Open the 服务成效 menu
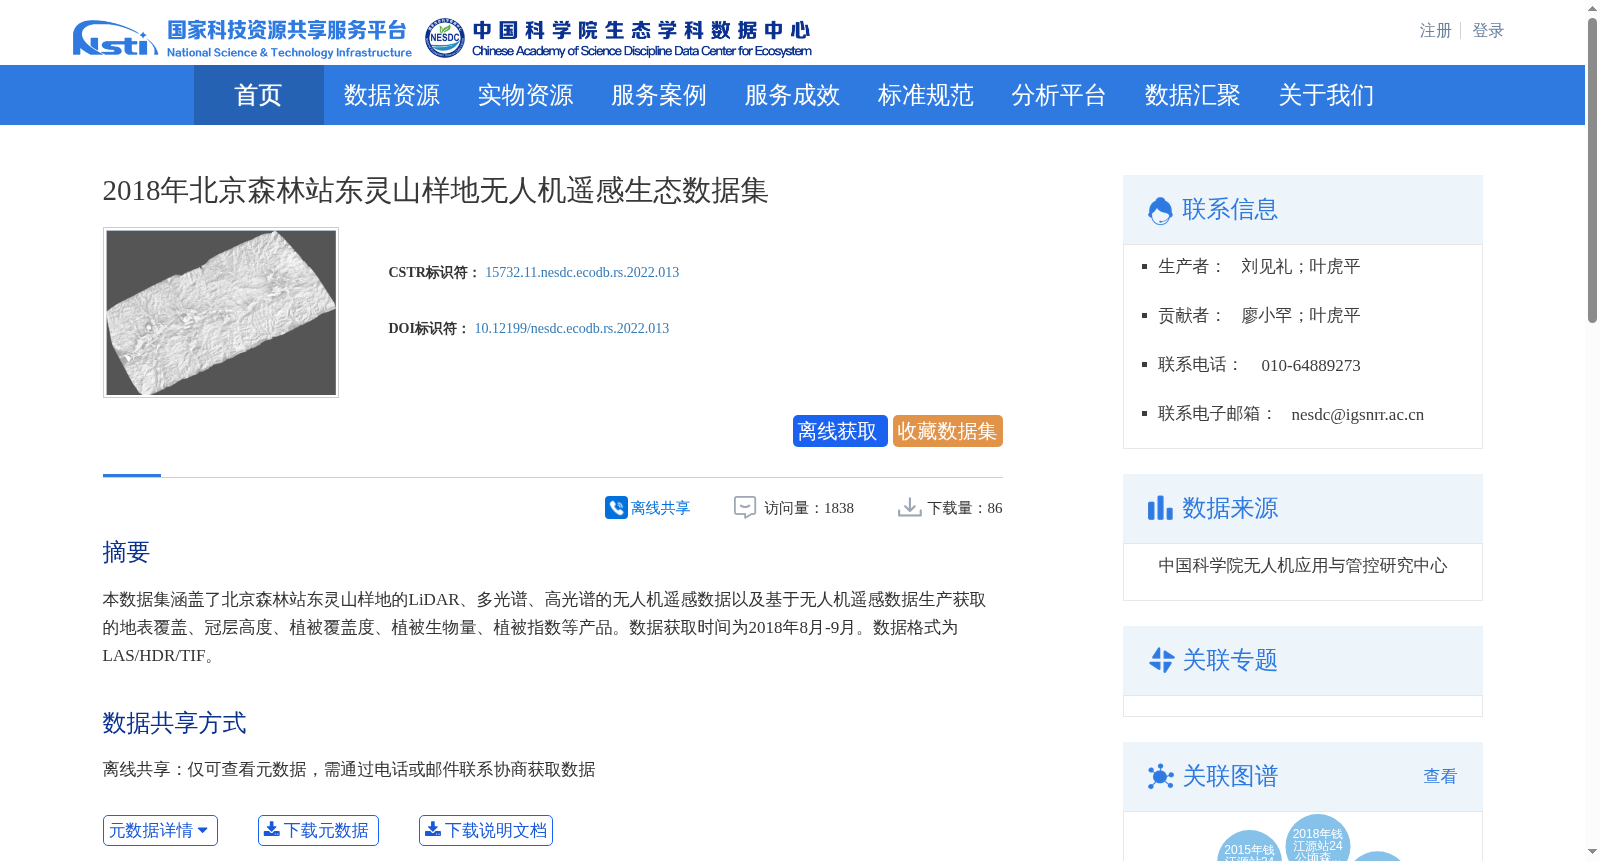 [x=792, y=95]
